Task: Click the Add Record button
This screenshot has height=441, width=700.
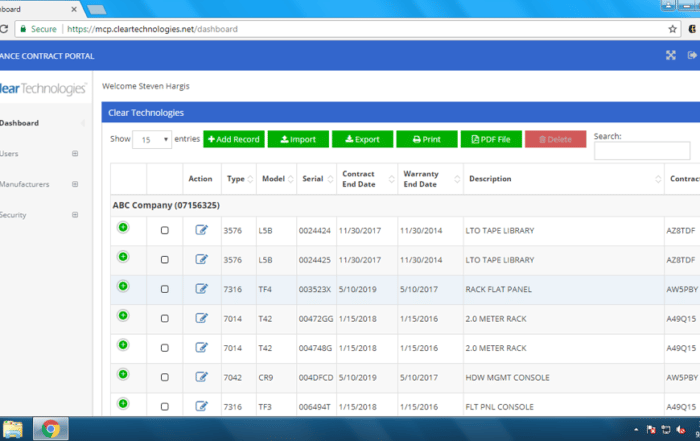Action: 234,139
